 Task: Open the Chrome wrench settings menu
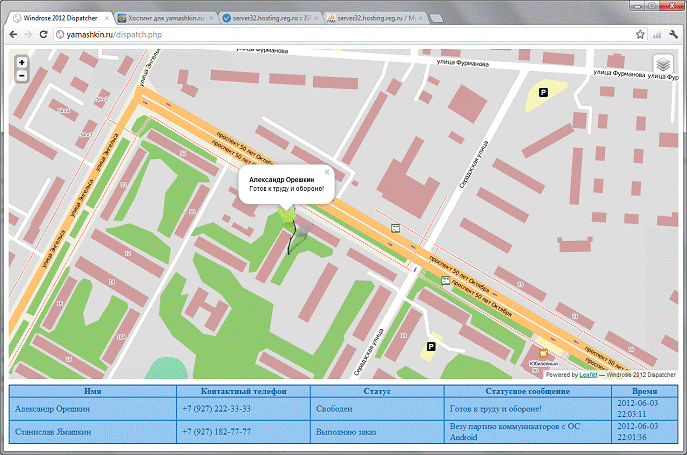point(671,34)
